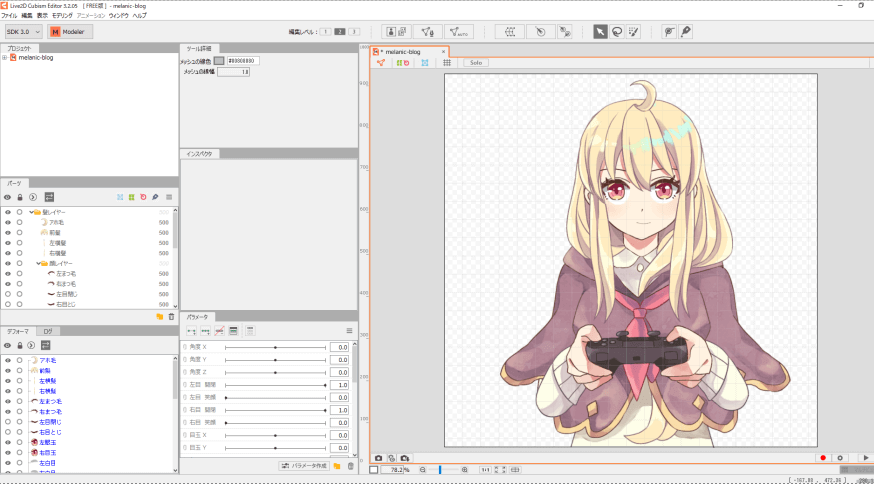Click the 1:1 zoom reset button
This screenshot has height=484, width=874.
[485, 470]
